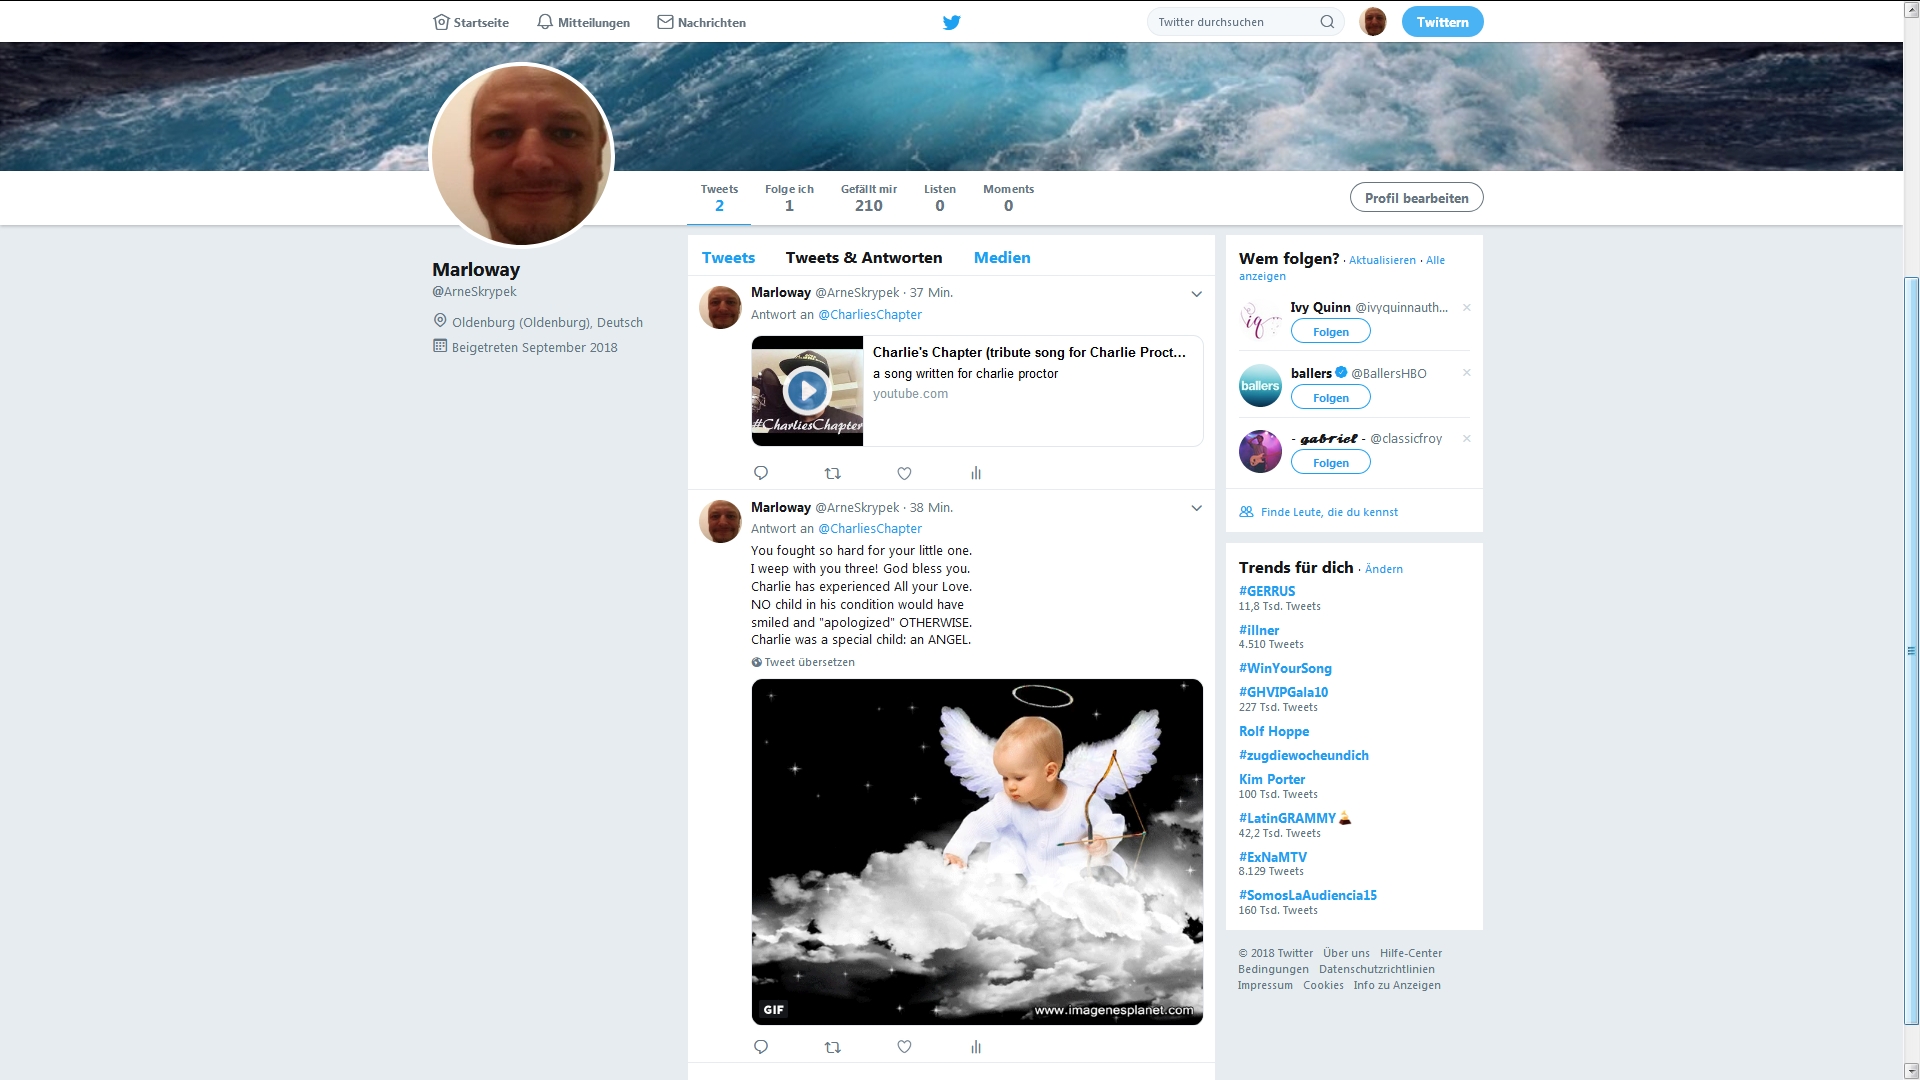
Task: Like the 38 Min. tweet
Action: 904,1047
